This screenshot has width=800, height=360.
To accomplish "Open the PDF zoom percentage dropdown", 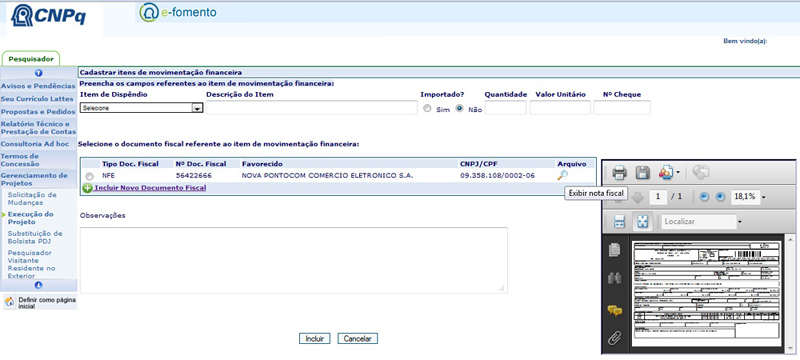I will [x=764, y=197].
